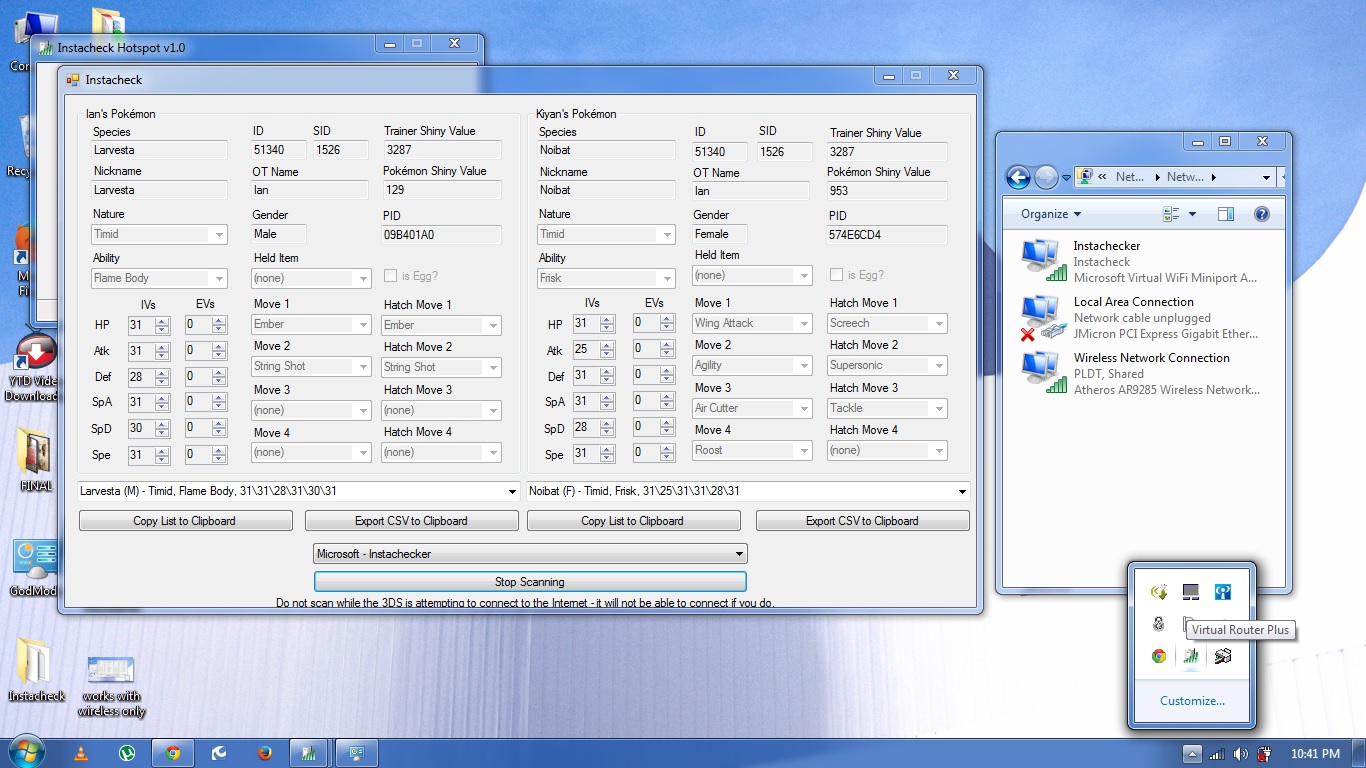This screenshot has height=768, width=1366.
Task: Click the padlock icon in tray popup
Action: [x=1159, y=624]
